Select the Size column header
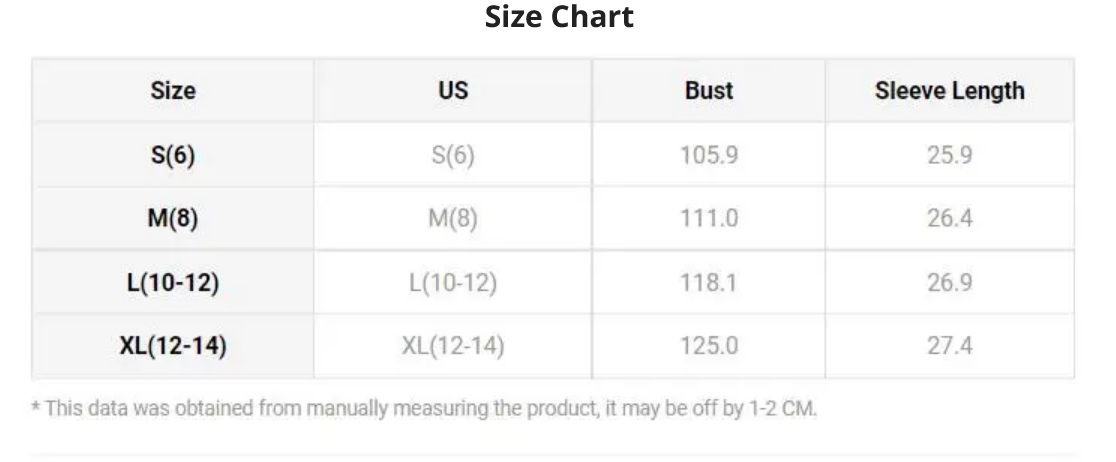Viewport: 1116px width, 462px height. 173,90
